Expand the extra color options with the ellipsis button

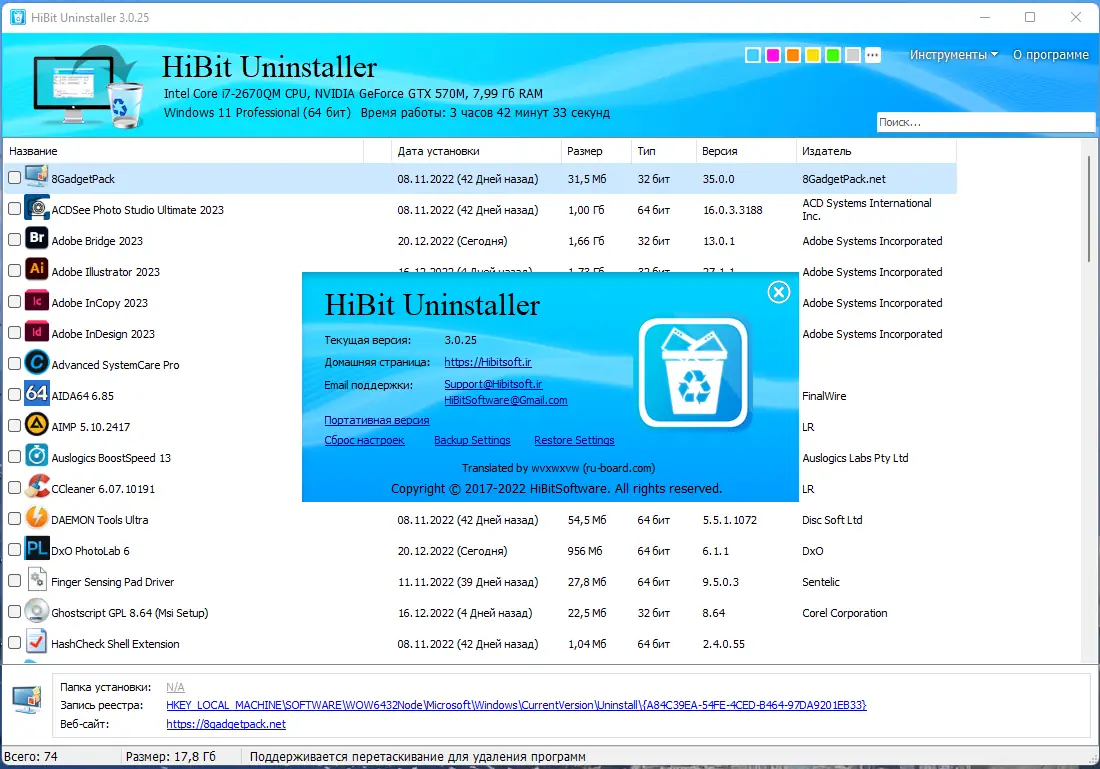click(x=872, y=55)
